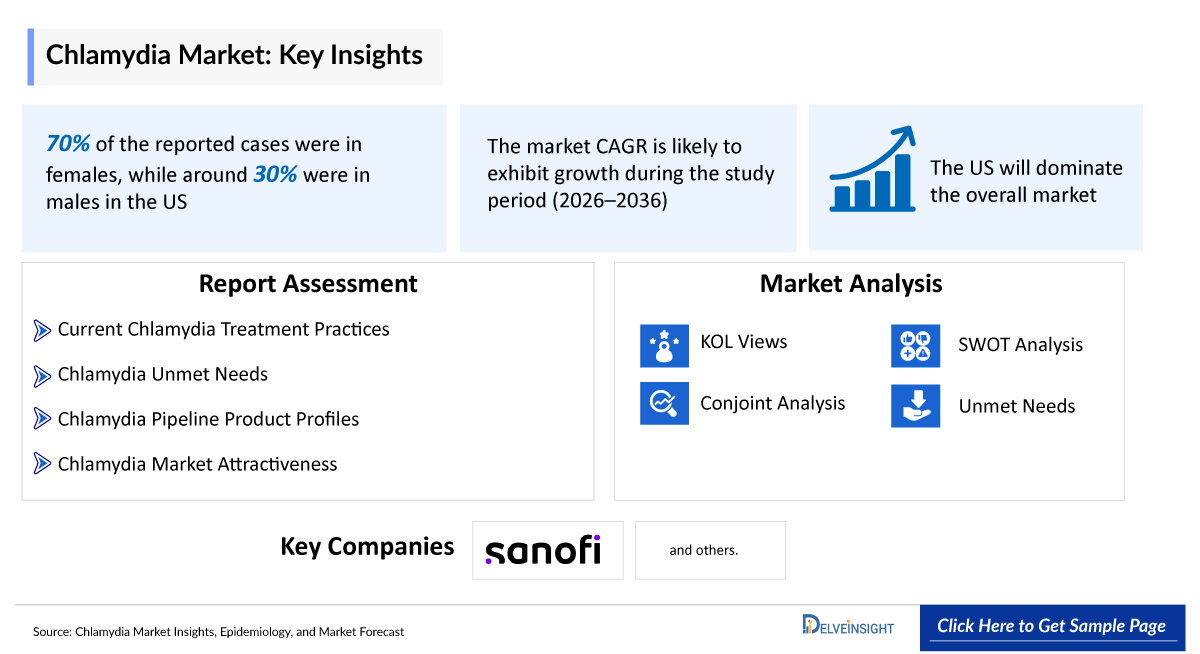Click the SWOT Analysis icon
Viewport: 1200px width, 654px height.
click(916, 346)
